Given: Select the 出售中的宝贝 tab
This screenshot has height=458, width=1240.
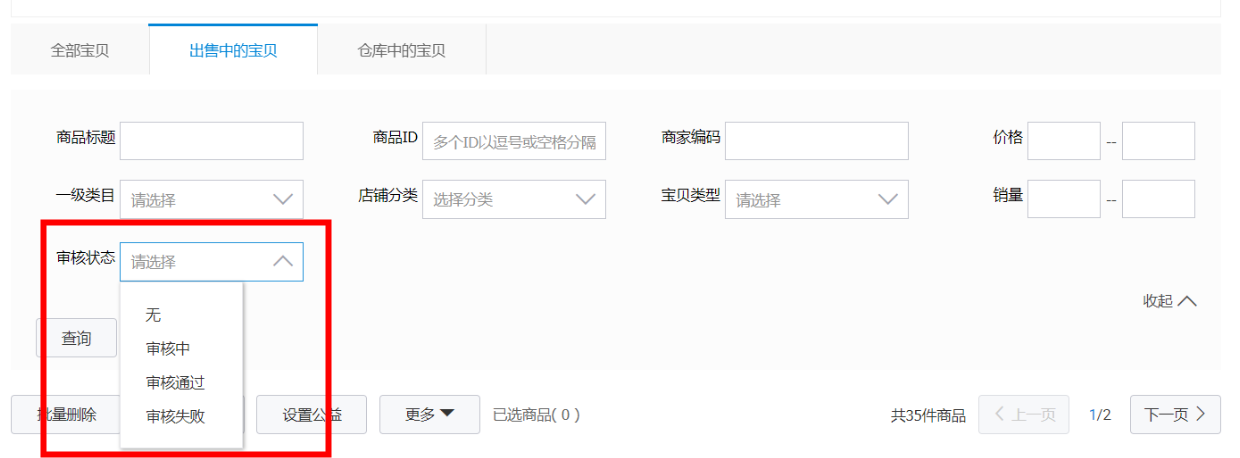Looking at the screenshot, I should [233, 50].
